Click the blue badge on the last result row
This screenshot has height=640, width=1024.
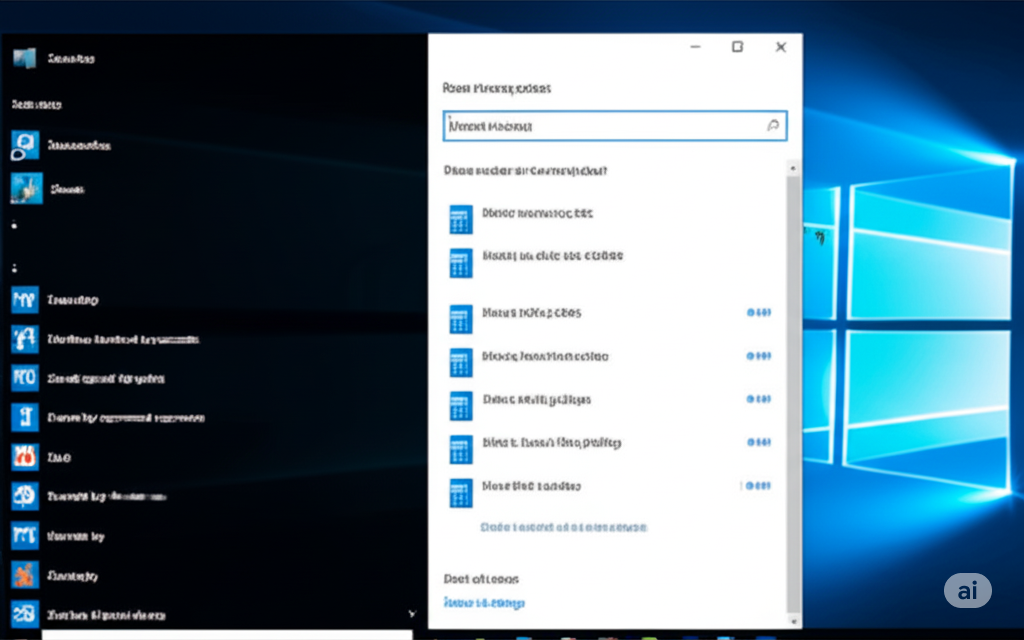[x=759, y=486]
